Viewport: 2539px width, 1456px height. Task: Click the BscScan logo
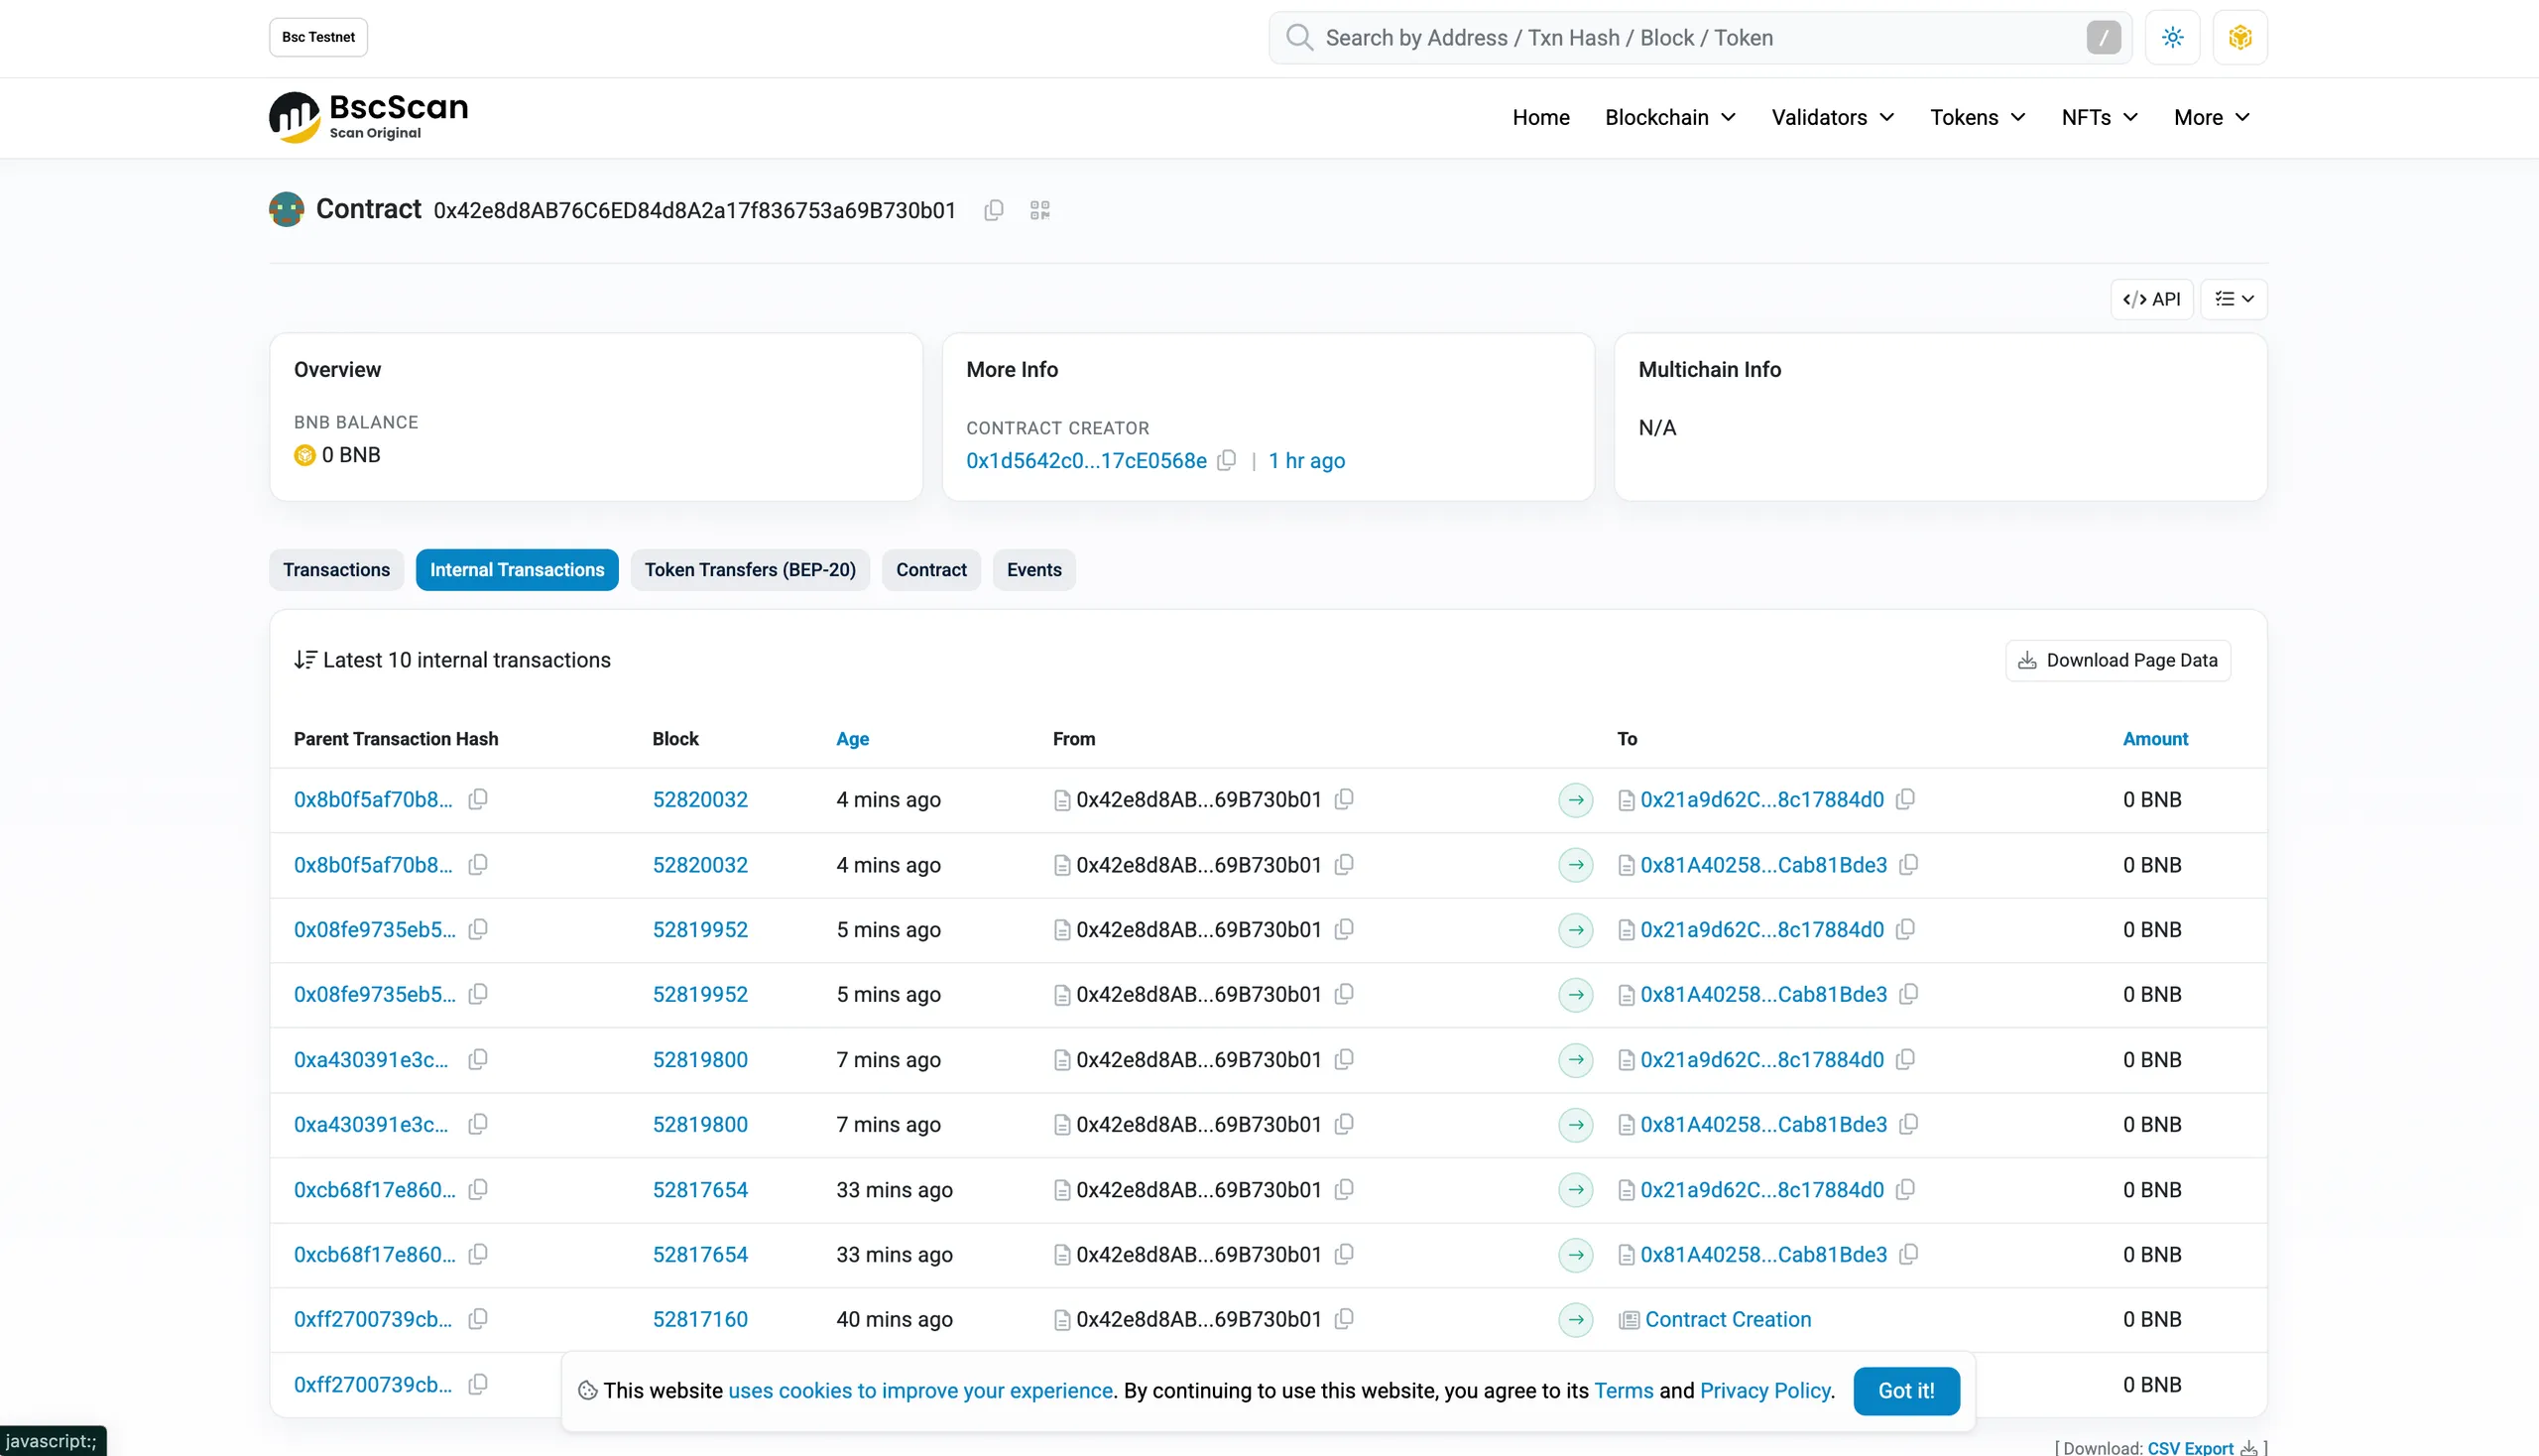[368, 116]
